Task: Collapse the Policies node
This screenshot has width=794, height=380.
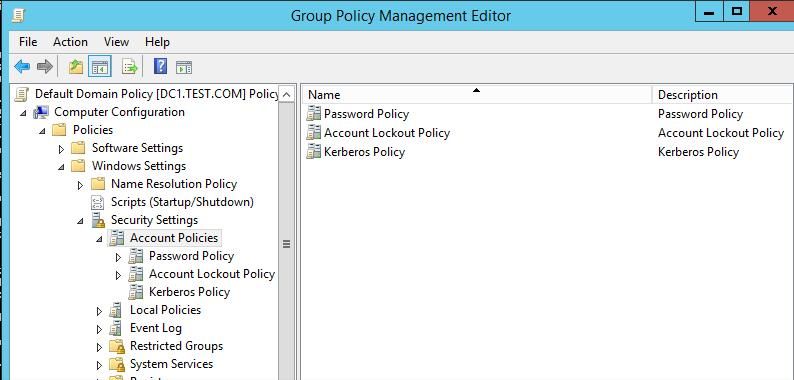Action: click(43, 131)
